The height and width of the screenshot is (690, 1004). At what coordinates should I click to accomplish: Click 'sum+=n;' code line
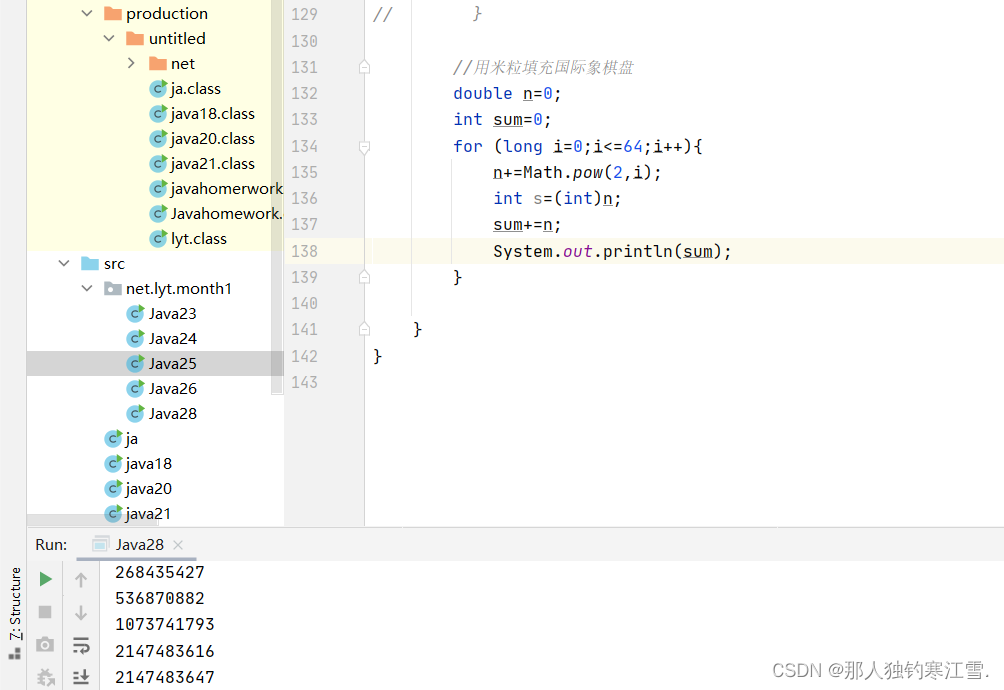[x=527, y=225]
